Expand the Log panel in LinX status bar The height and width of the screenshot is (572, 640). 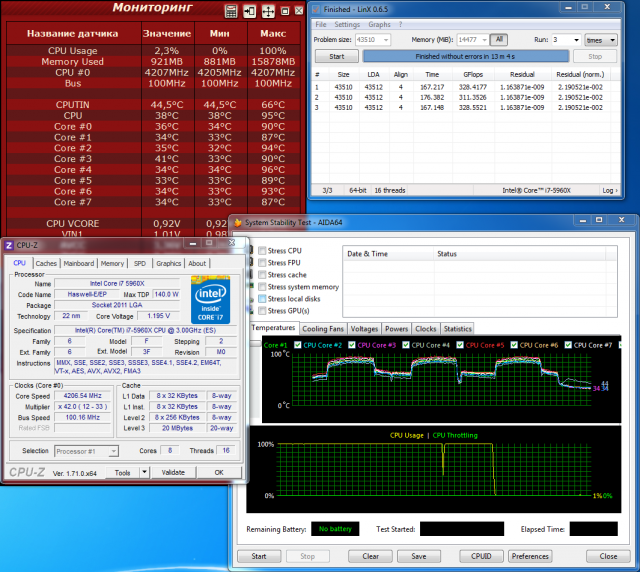[610, 191]
